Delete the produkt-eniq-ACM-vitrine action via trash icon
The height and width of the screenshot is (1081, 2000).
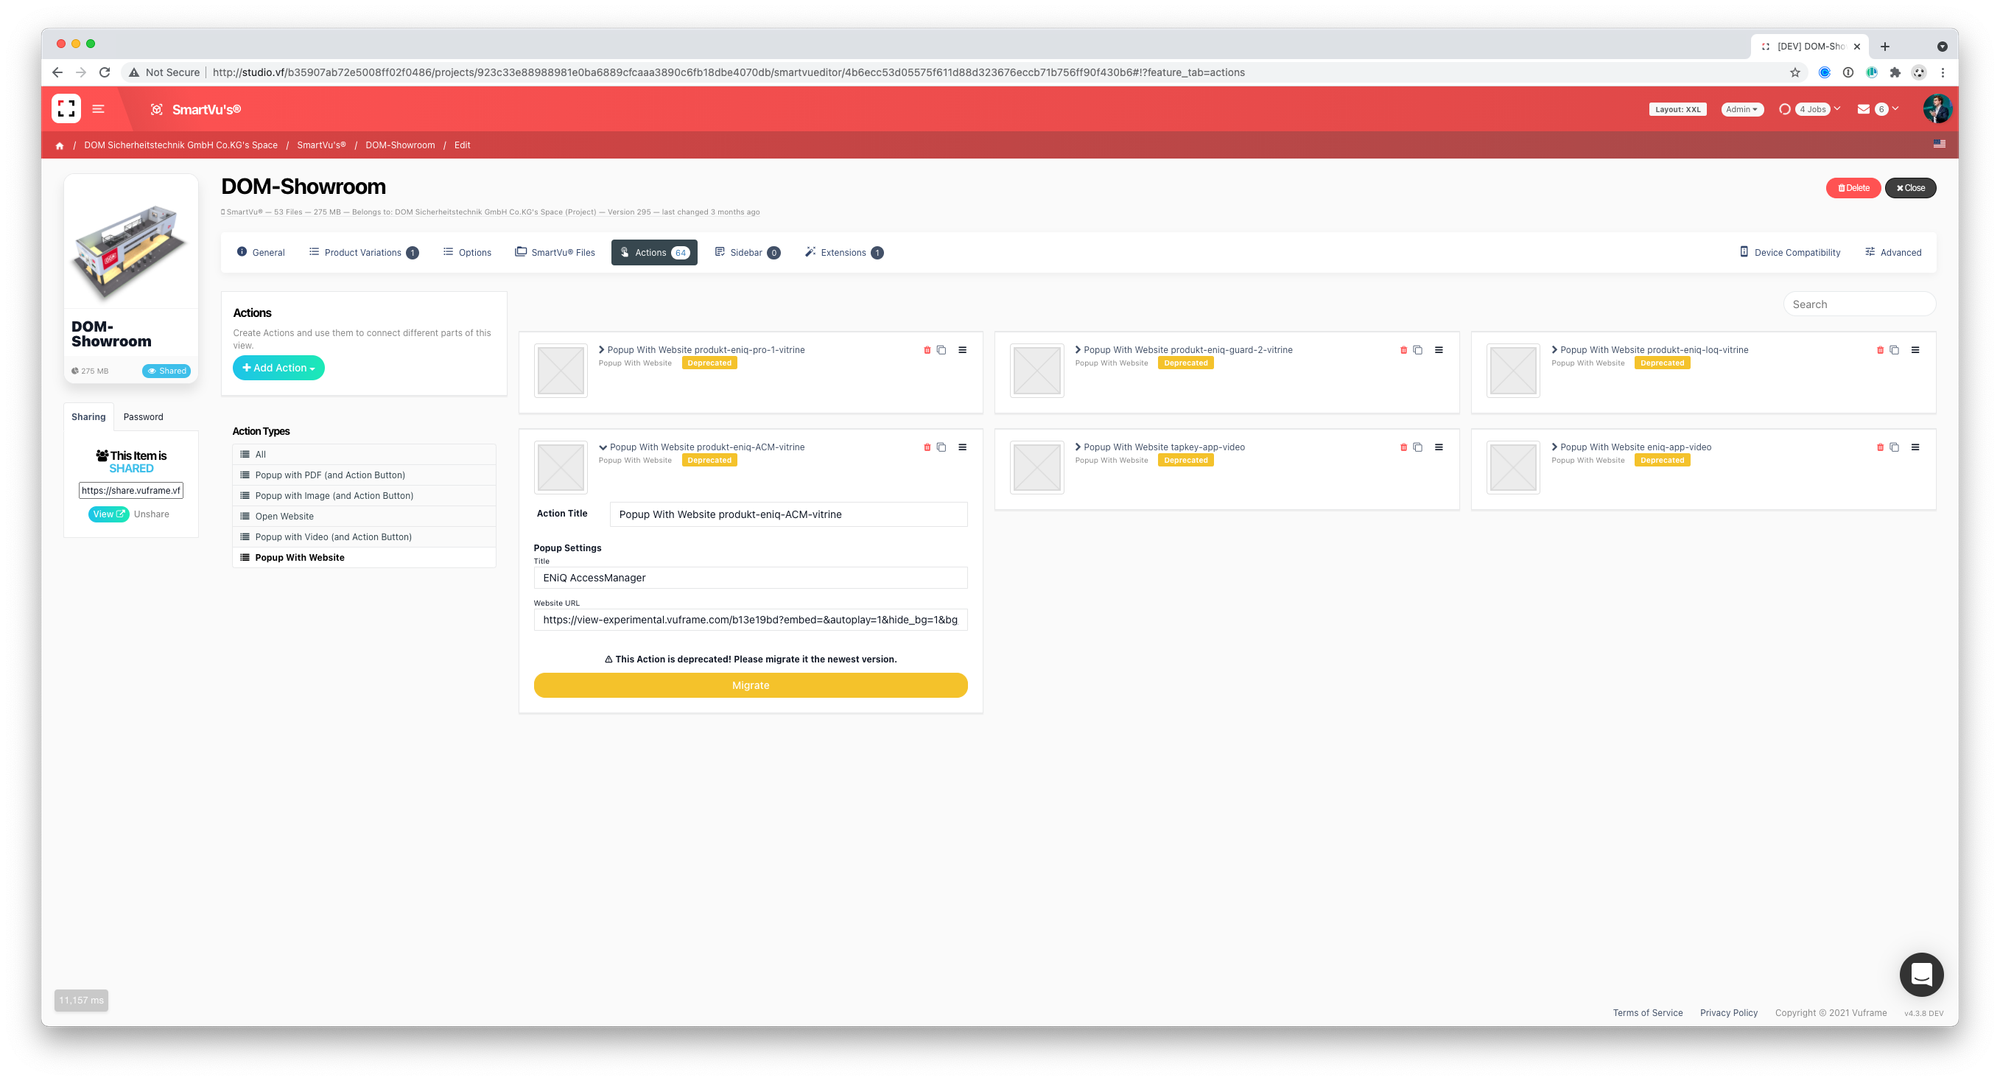[x=927, y=447]
